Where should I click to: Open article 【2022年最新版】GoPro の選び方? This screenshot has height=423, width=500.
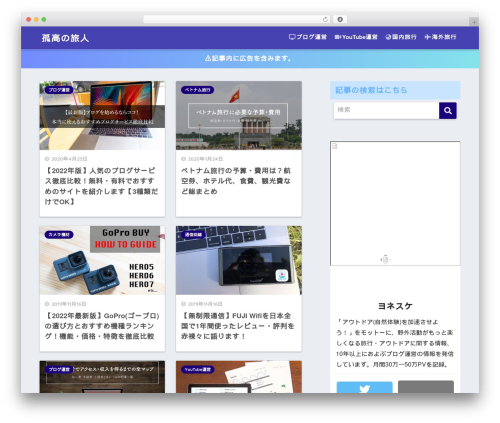click(102, 326)
